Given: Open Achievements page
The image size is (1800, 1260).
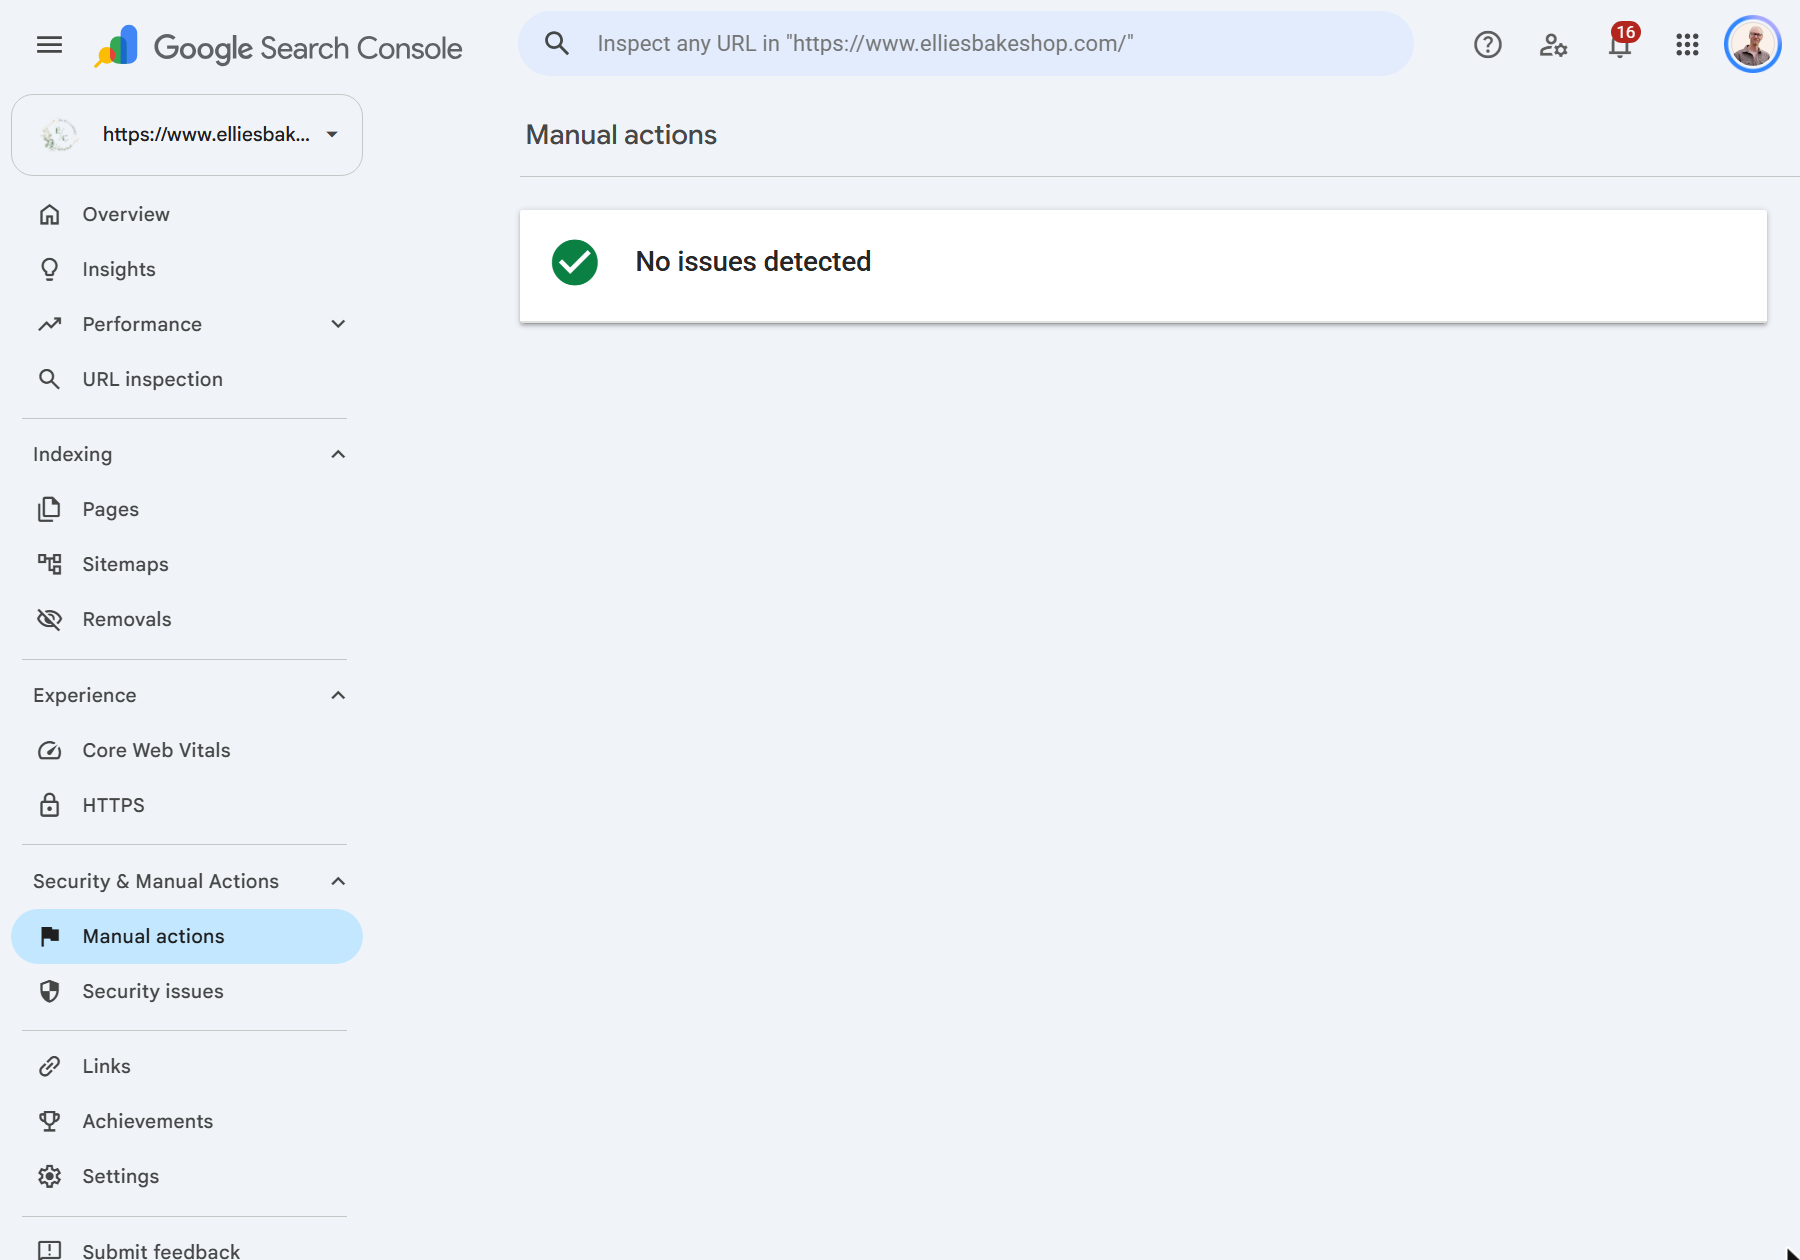Looking at the screenshot, I should tap(148, 1121).
